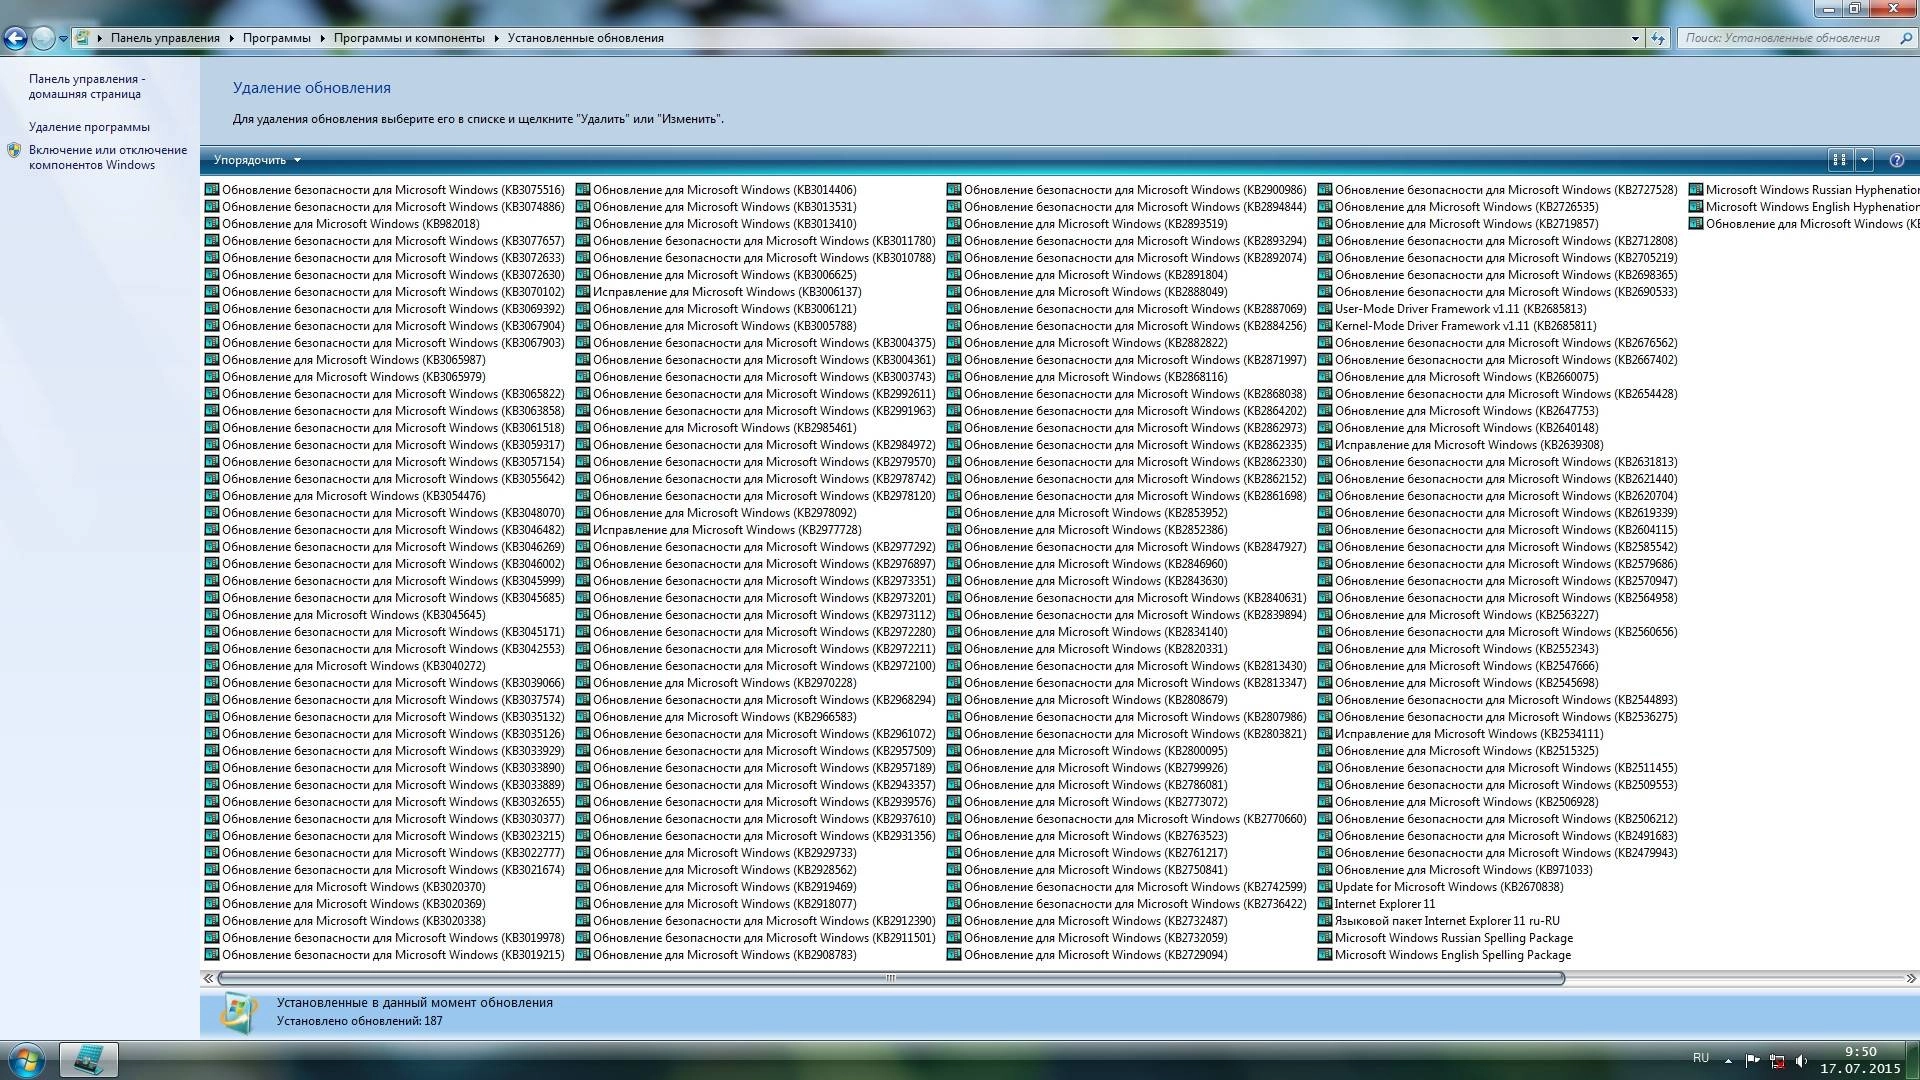Screen dimensions: 1920x1080
Task: Select update KB3019215 entry
Action: pos(385,955)
